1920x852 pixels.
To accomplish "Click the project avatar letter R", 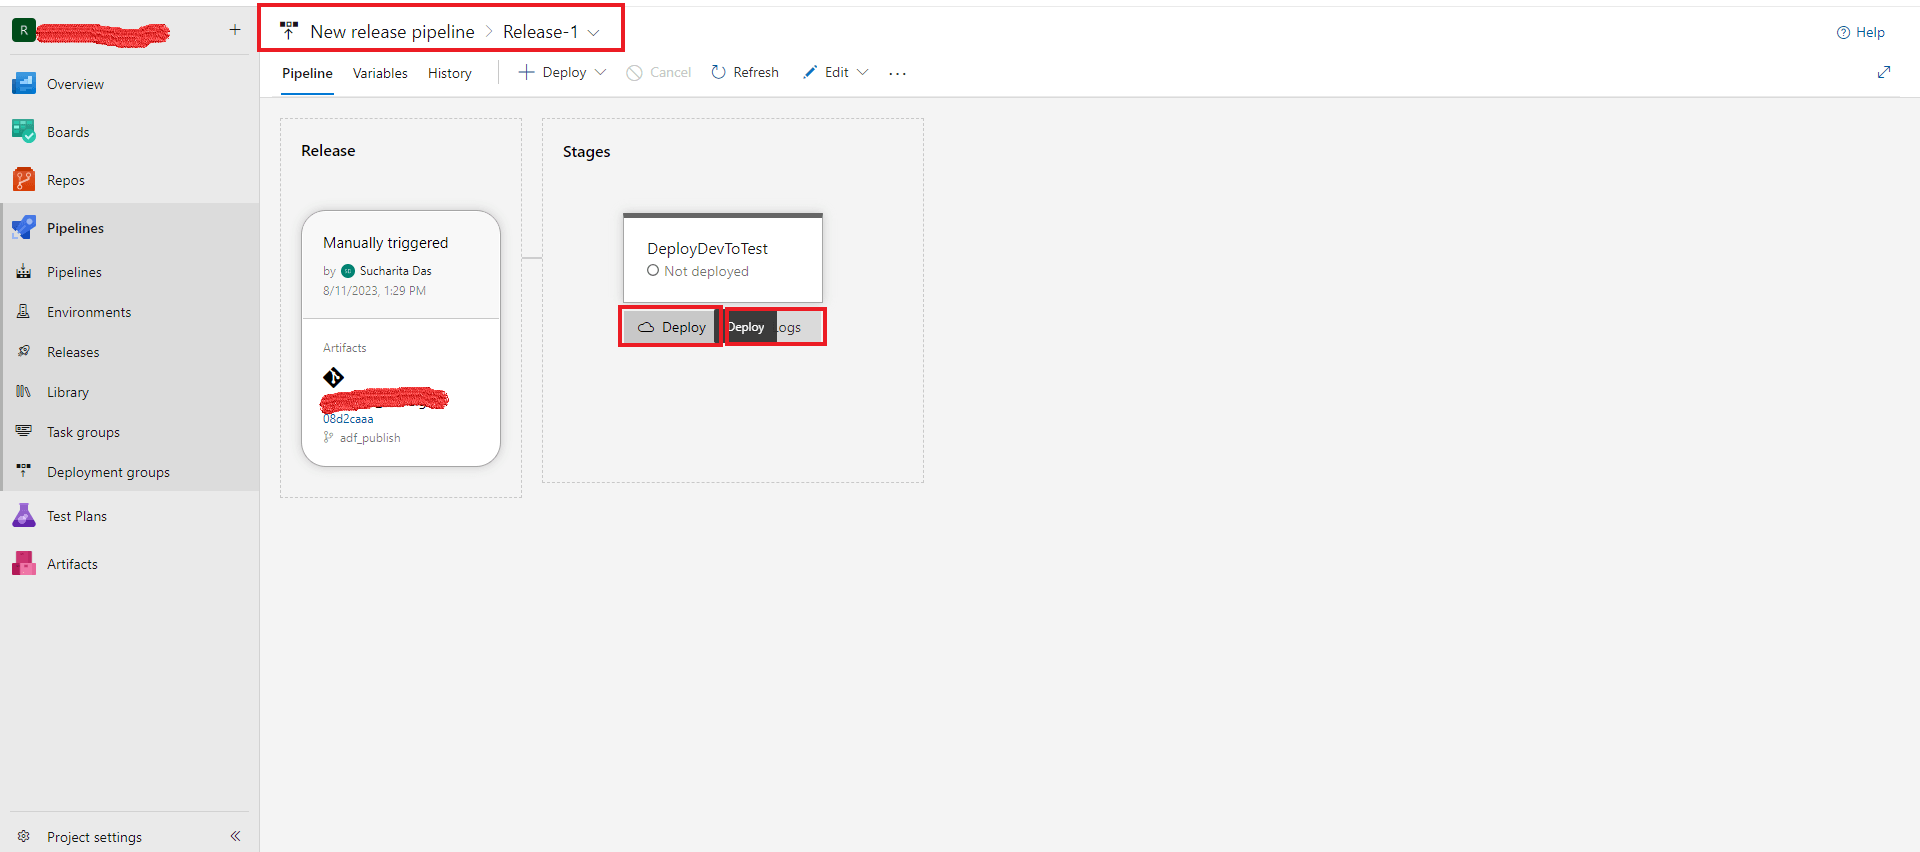I will (x=24, y=30).
